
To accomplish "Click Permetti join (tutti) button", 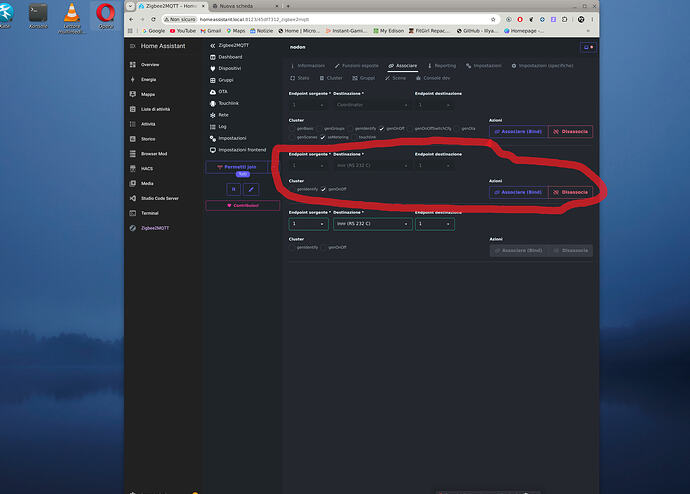I will tap(237, 167).
